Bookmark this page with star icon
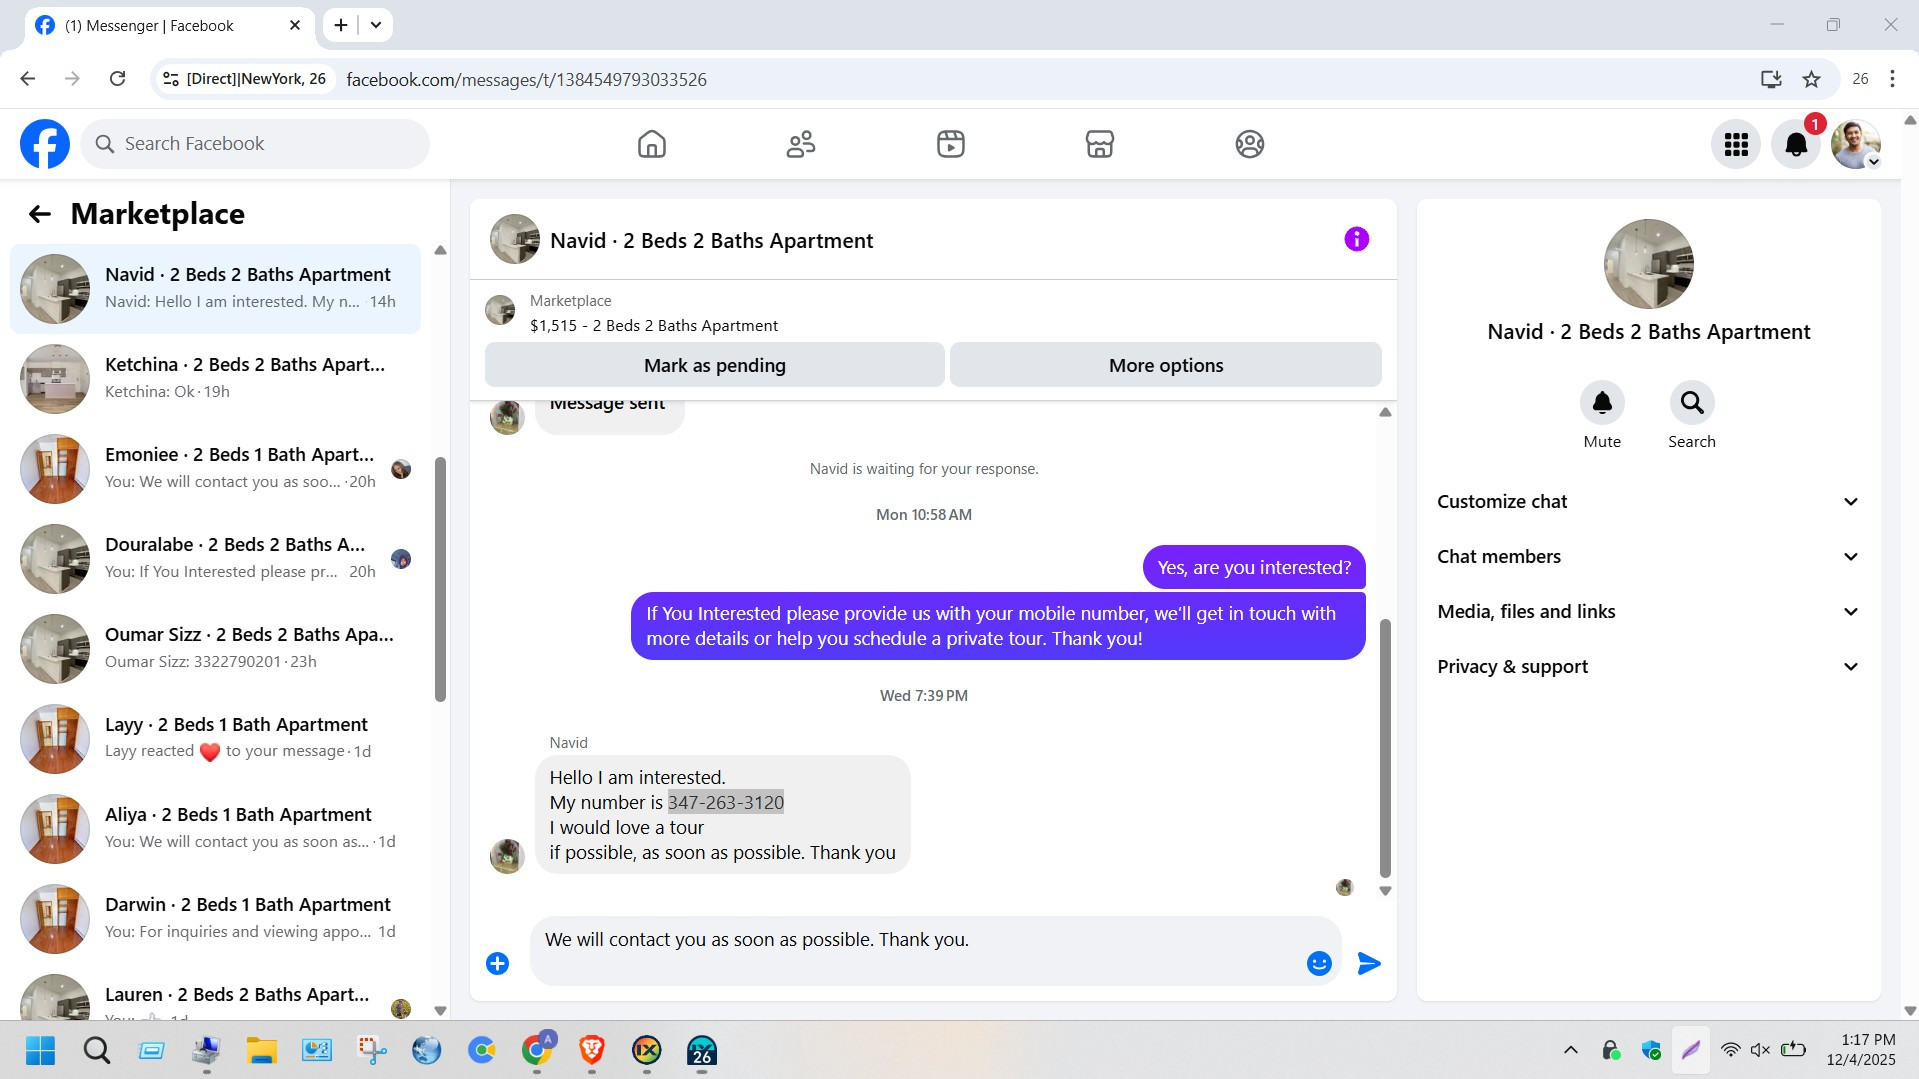Viewport: 1919px width, 1079px height. pos(1811,79)
